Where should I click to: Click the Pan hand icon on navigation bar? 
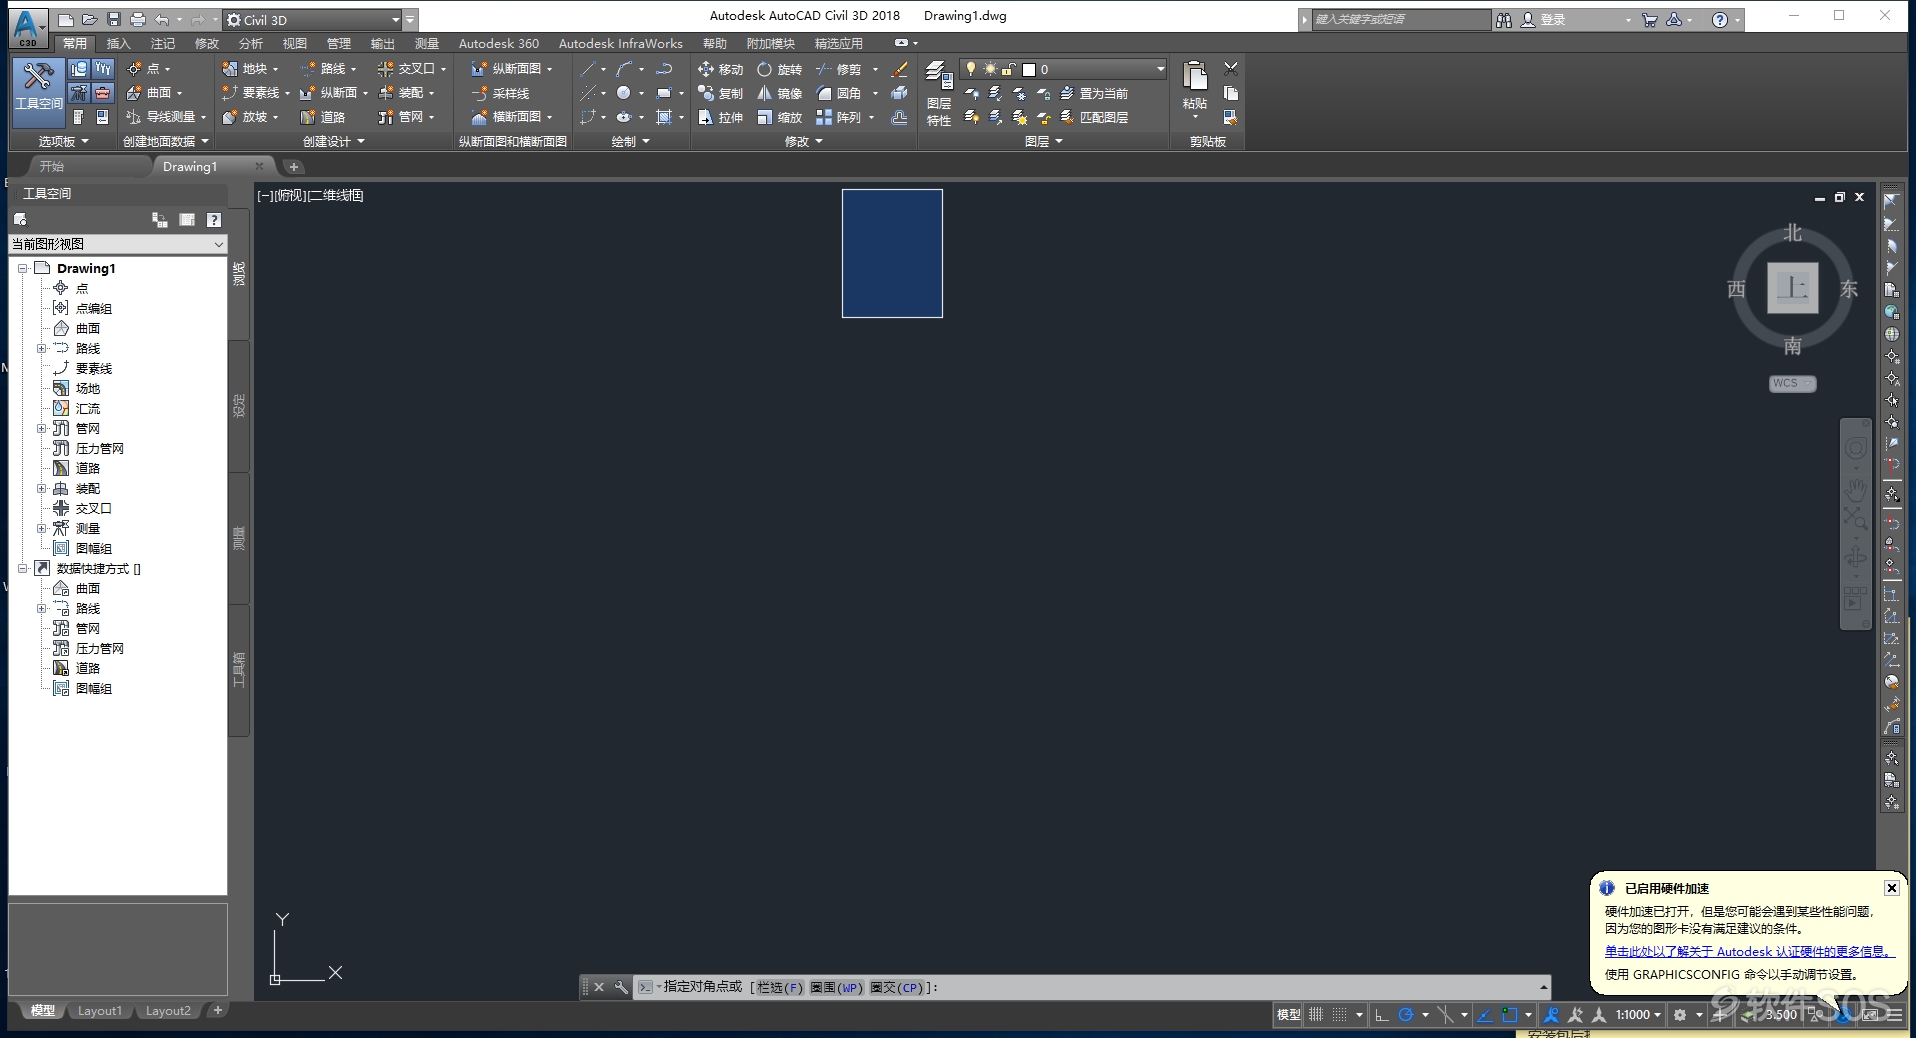tap(1855, 489)
